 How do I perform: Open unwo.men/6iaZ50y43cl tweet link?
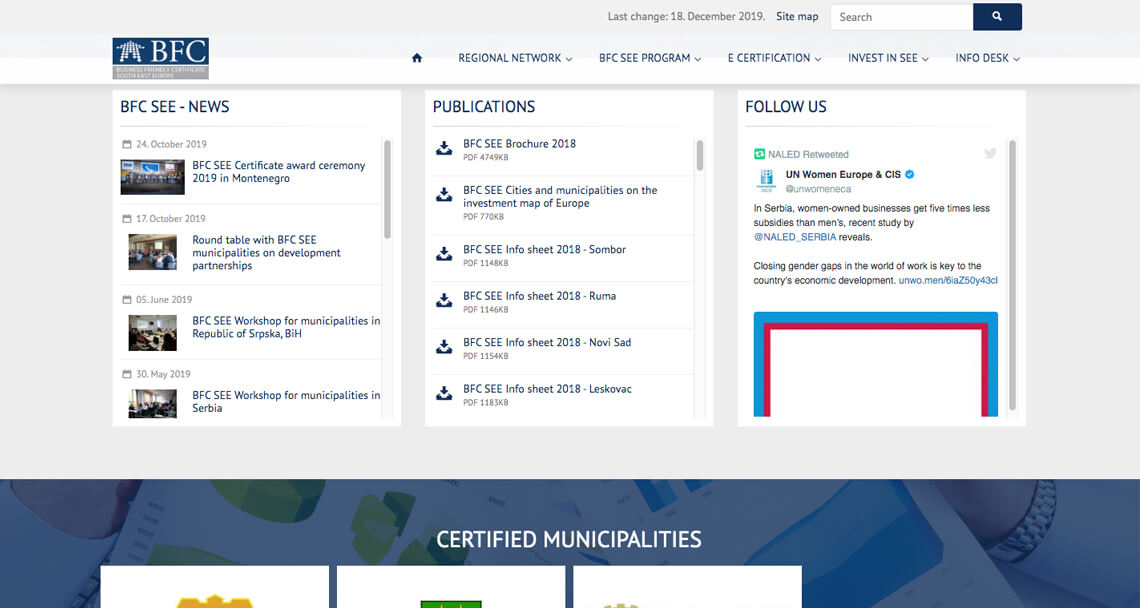948,280
